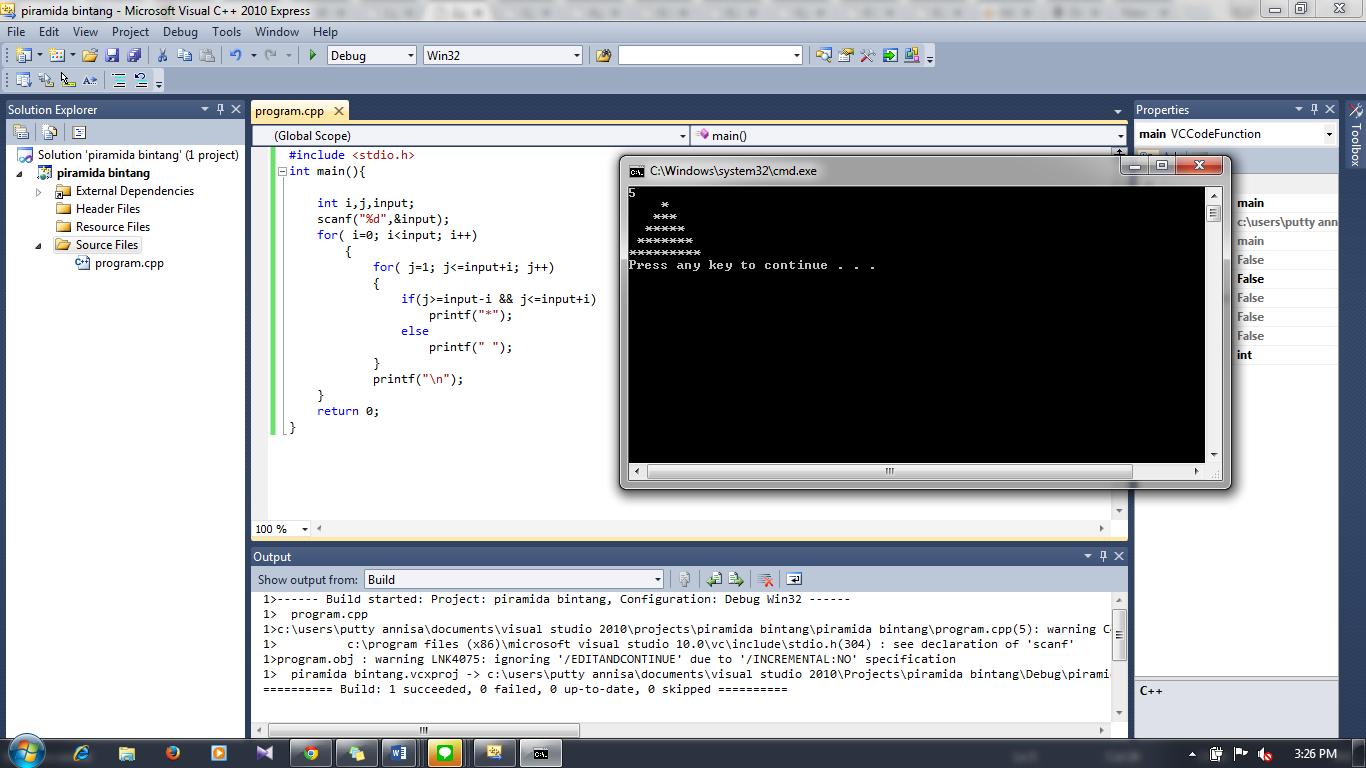Select the program.cpp editor tab
Screen dimensions: 1366x768
(291, 111)
